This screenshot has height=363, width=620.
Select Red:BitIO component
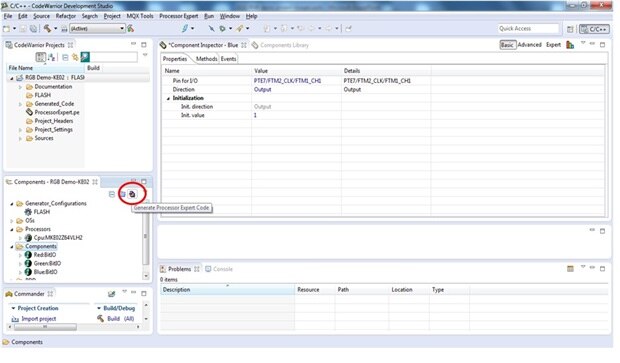coord(40,255)
